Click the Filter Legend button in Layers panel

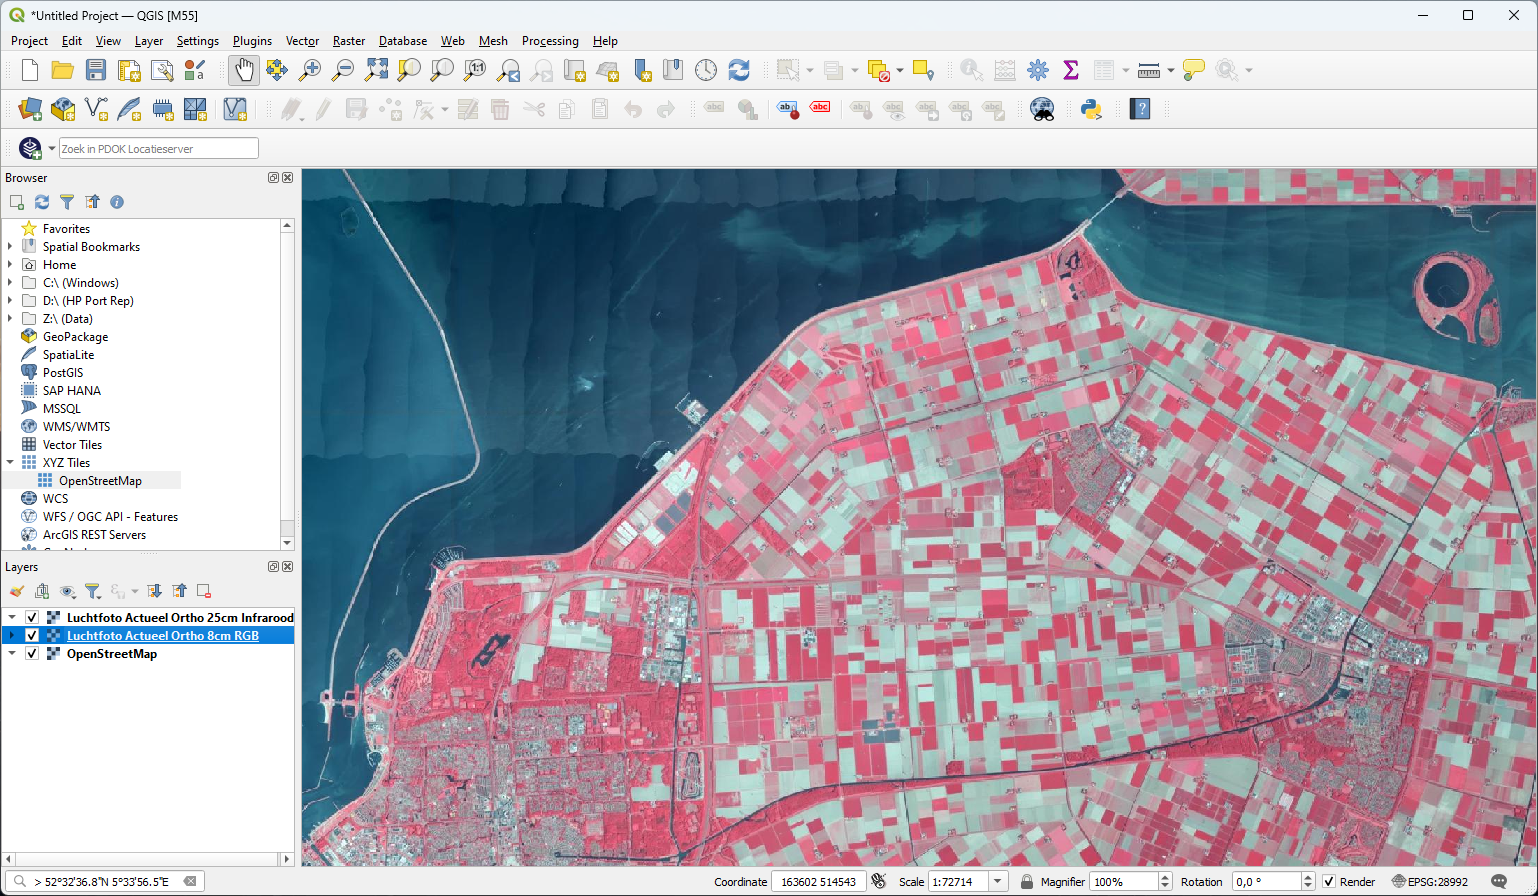click(x=93, y=591)
